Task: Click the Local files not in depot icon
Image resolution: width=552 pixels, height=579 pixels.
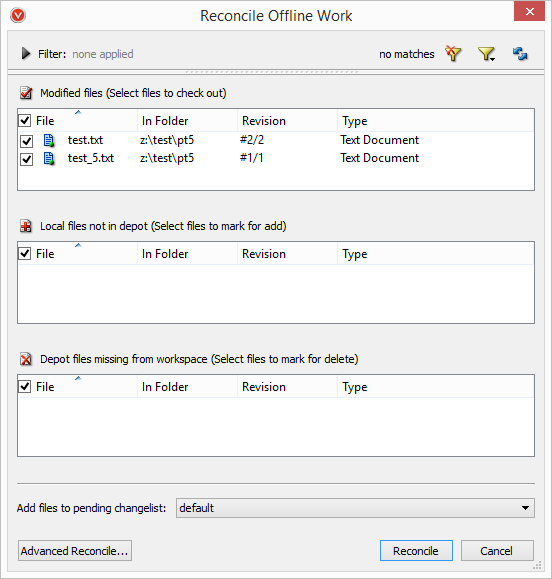Action: [26, 226]
